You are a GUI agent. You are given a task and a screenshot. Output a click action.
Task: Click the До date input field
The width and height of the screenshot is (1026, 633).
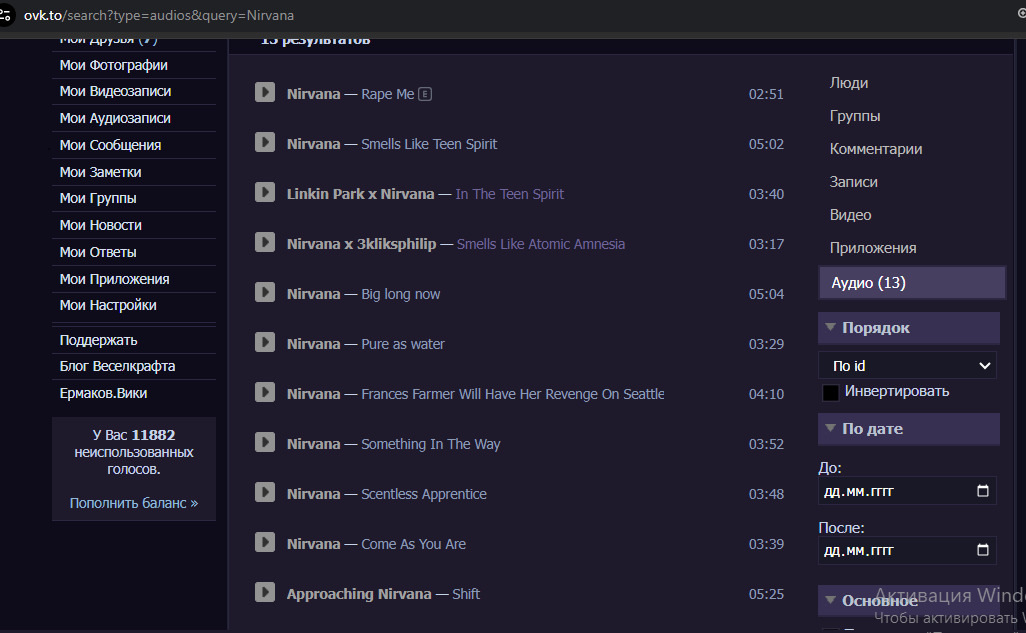[907, 491]
